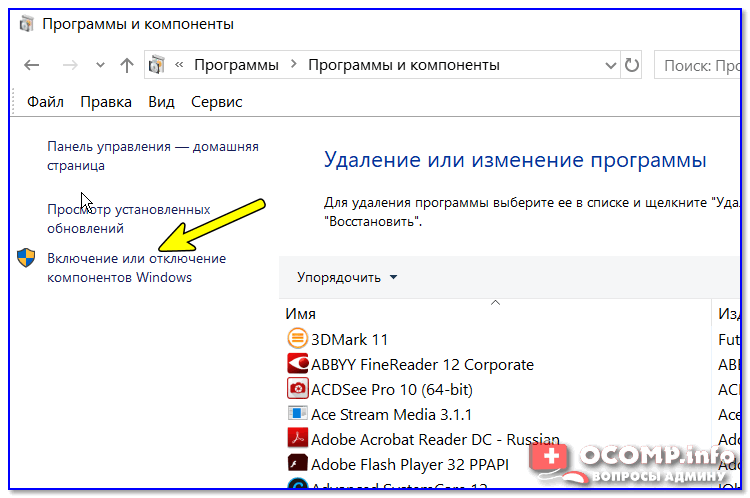Click the Ace Stream Media icon

pos(297,413)
